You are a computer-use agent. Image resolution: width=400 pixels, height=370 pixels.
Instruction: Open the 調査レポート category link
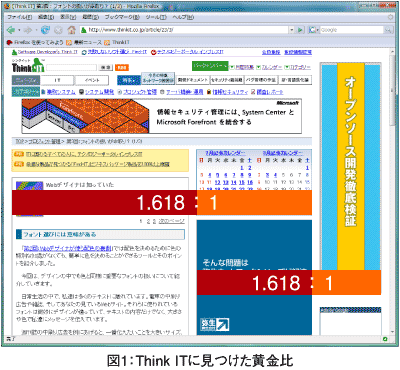[270, 92]
